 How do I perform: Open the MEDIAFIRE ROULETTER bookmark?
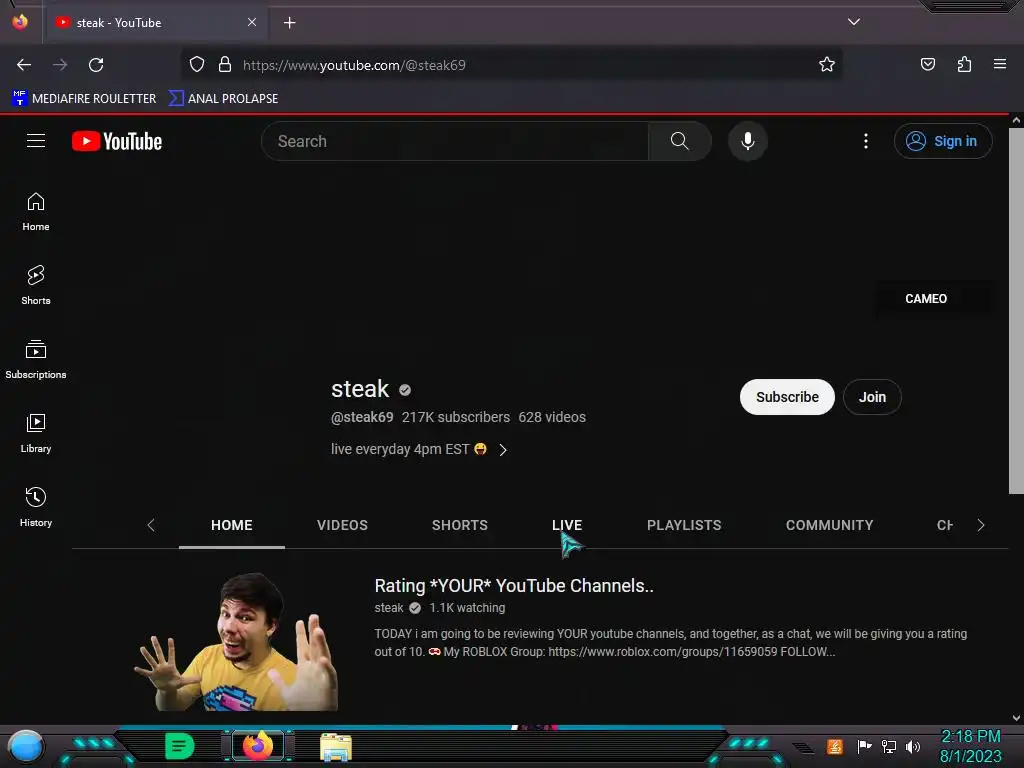(x=84, y=99)
